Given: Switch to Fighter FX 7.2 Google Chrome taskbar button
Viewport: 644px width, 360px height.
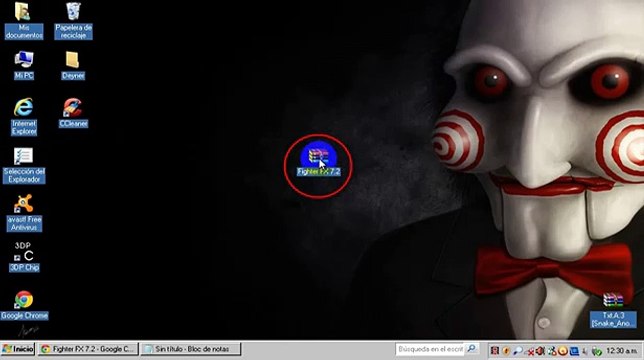Looking at the screenshot, I should tap(88, 349).
